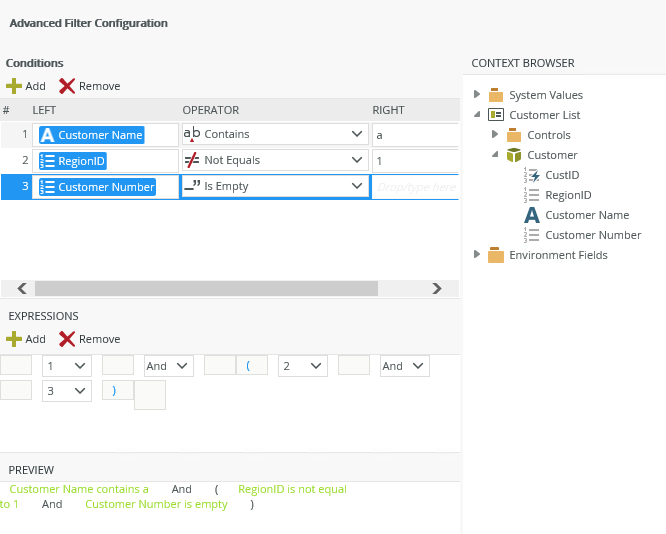Expand the System Values tree node
The height and width of the screenshot is (534, 666).
477,95
